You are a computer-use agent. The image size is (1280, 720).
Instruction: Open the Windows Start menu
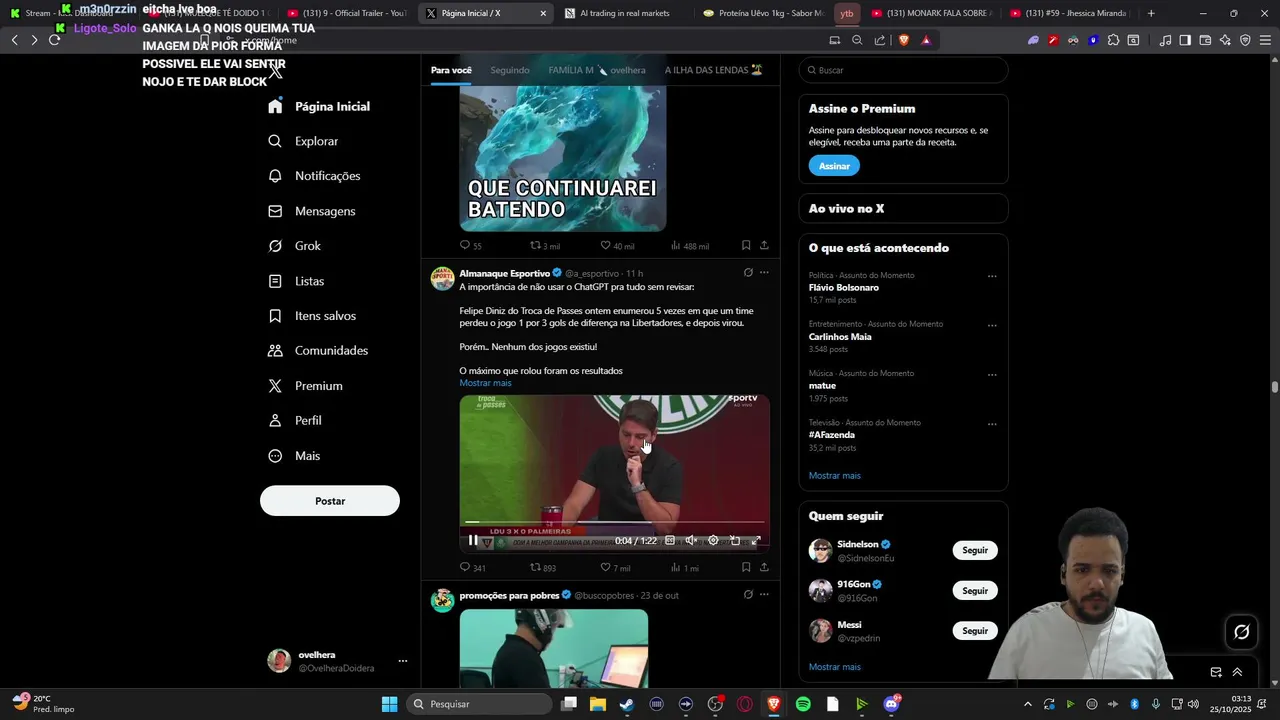(389, 704)
